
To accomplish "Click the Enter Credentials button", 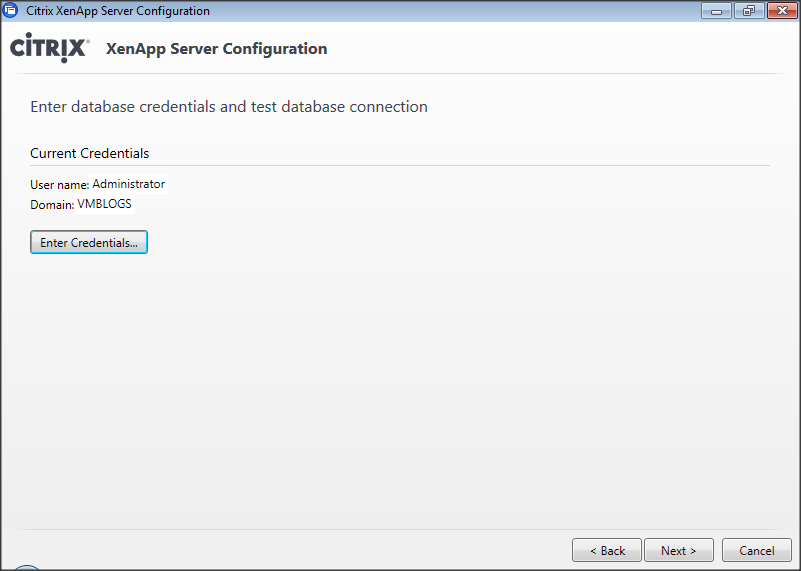I will pos(89,243).
